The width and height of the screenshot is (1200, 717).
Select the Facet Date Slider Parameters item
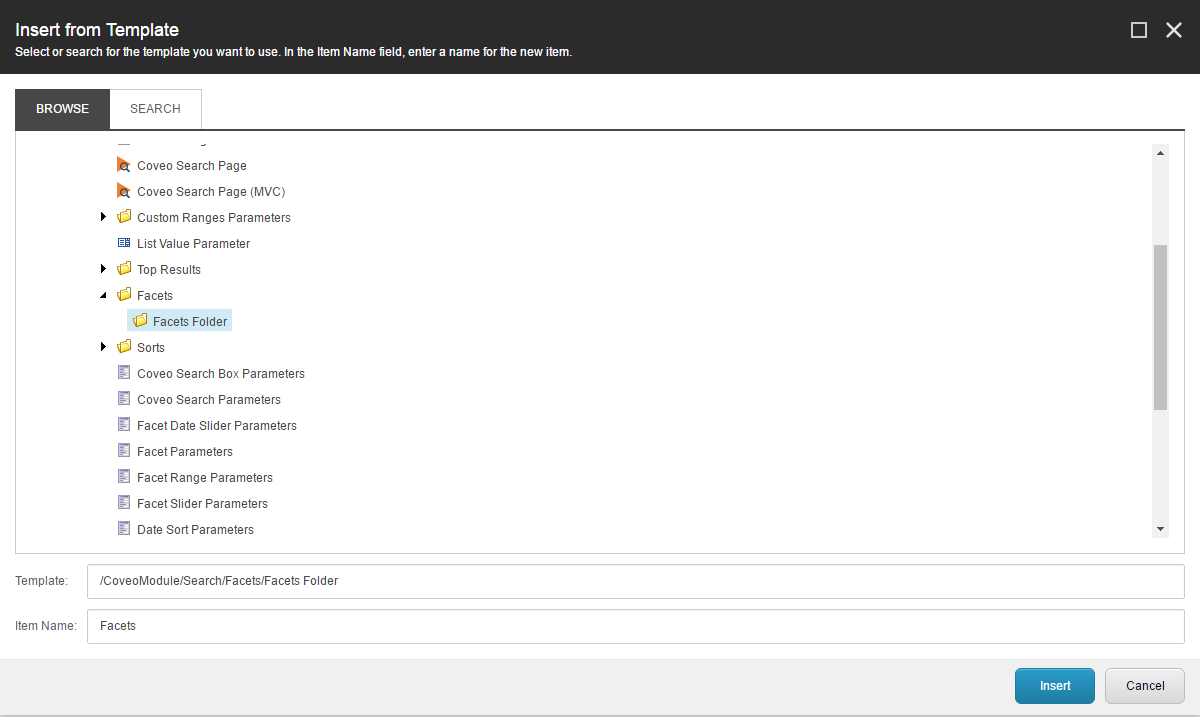pos(216,425)
